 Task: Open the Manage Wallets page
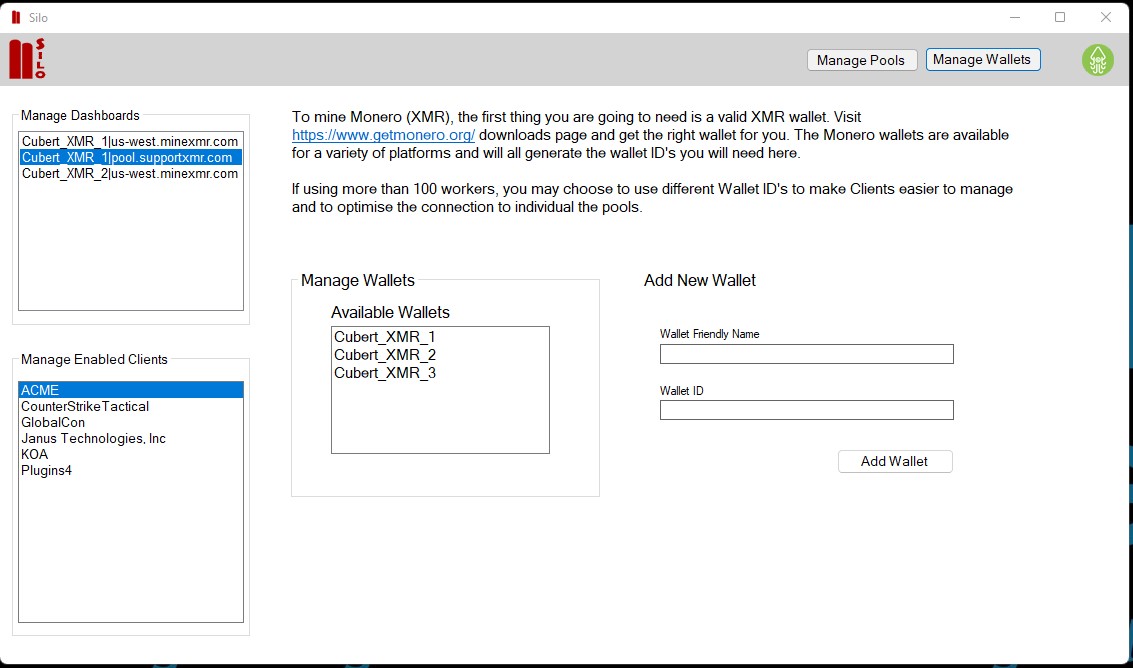click(x=982, y=60)
